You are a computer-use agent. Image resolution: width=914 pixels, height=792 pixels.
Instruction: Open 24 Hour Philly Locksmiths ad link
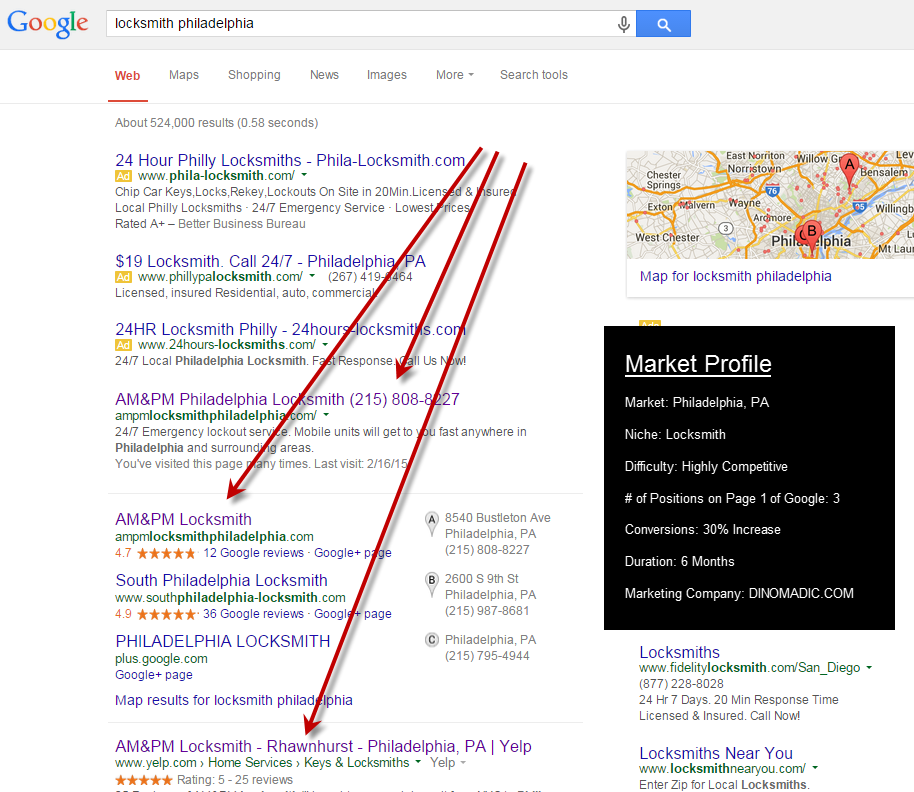pyautogui.click(x=290, y=160)
